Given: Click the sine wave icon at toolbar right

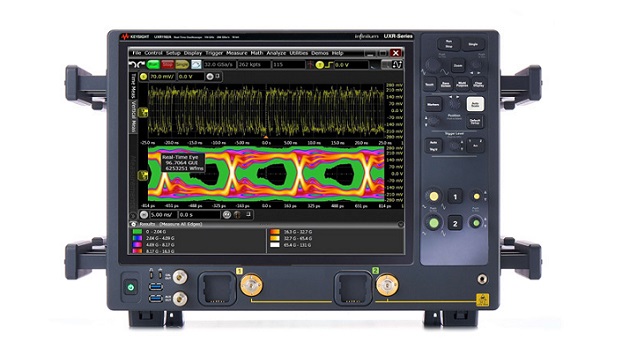Looking at the screenshot, I should point(397,64).
